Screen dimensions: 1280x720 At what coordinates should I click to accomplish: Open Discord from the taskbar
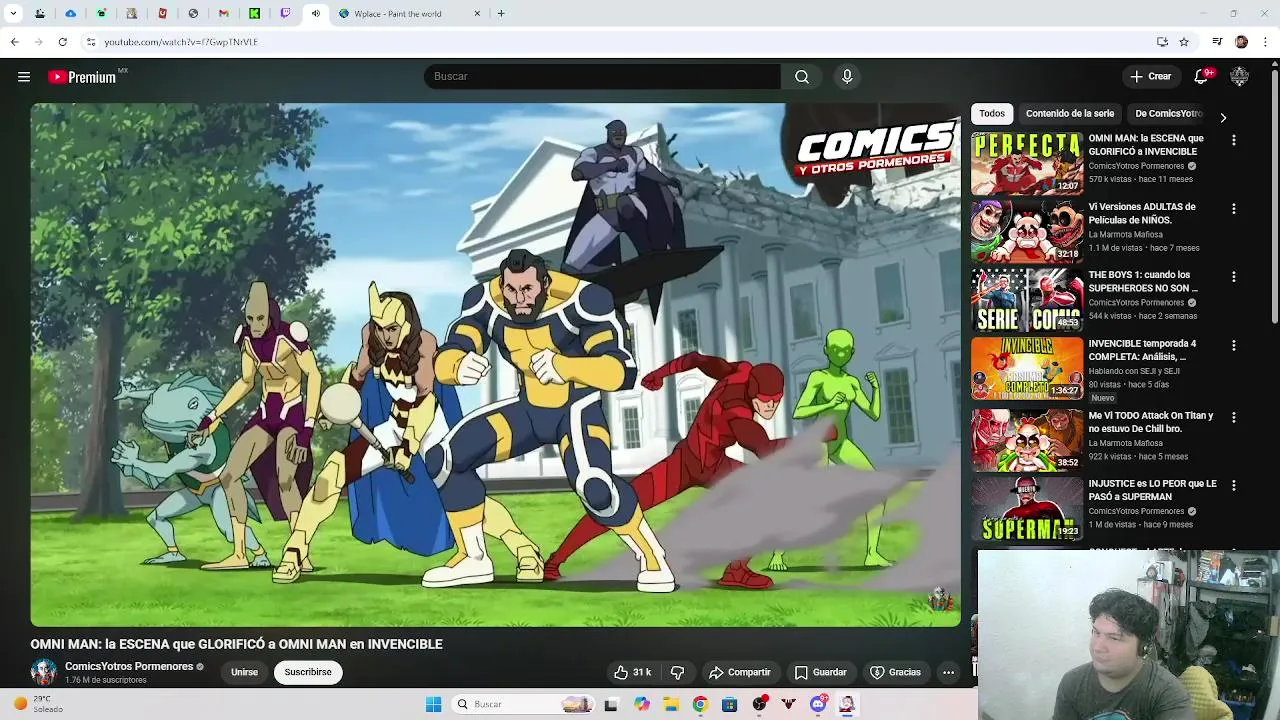(x=818, y=704)
